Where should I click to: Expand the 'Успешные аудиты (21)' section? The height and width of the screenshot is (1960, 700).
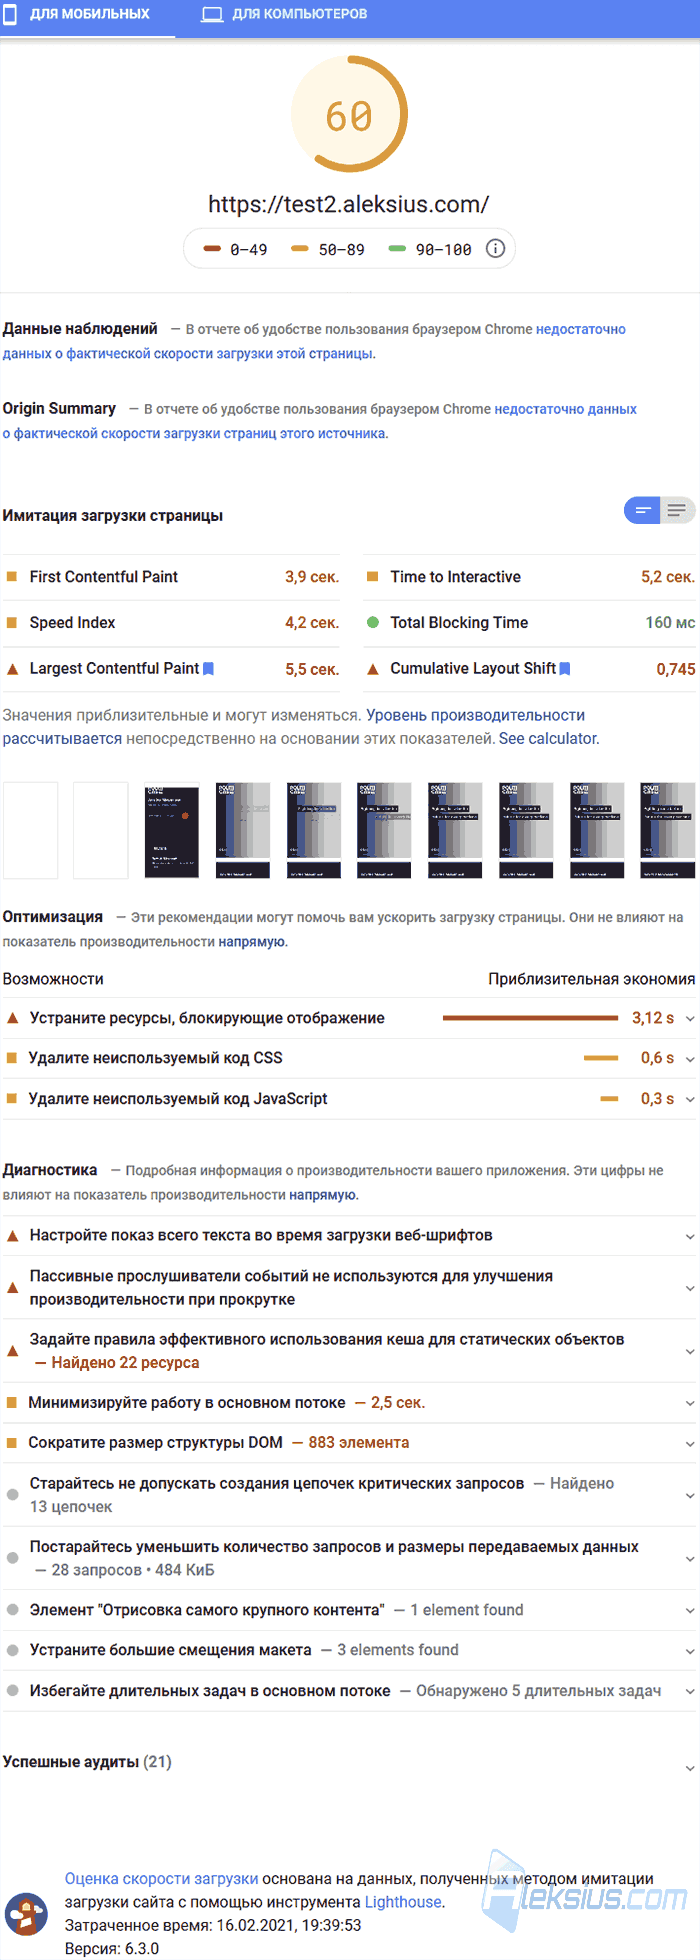[689, 1769]
